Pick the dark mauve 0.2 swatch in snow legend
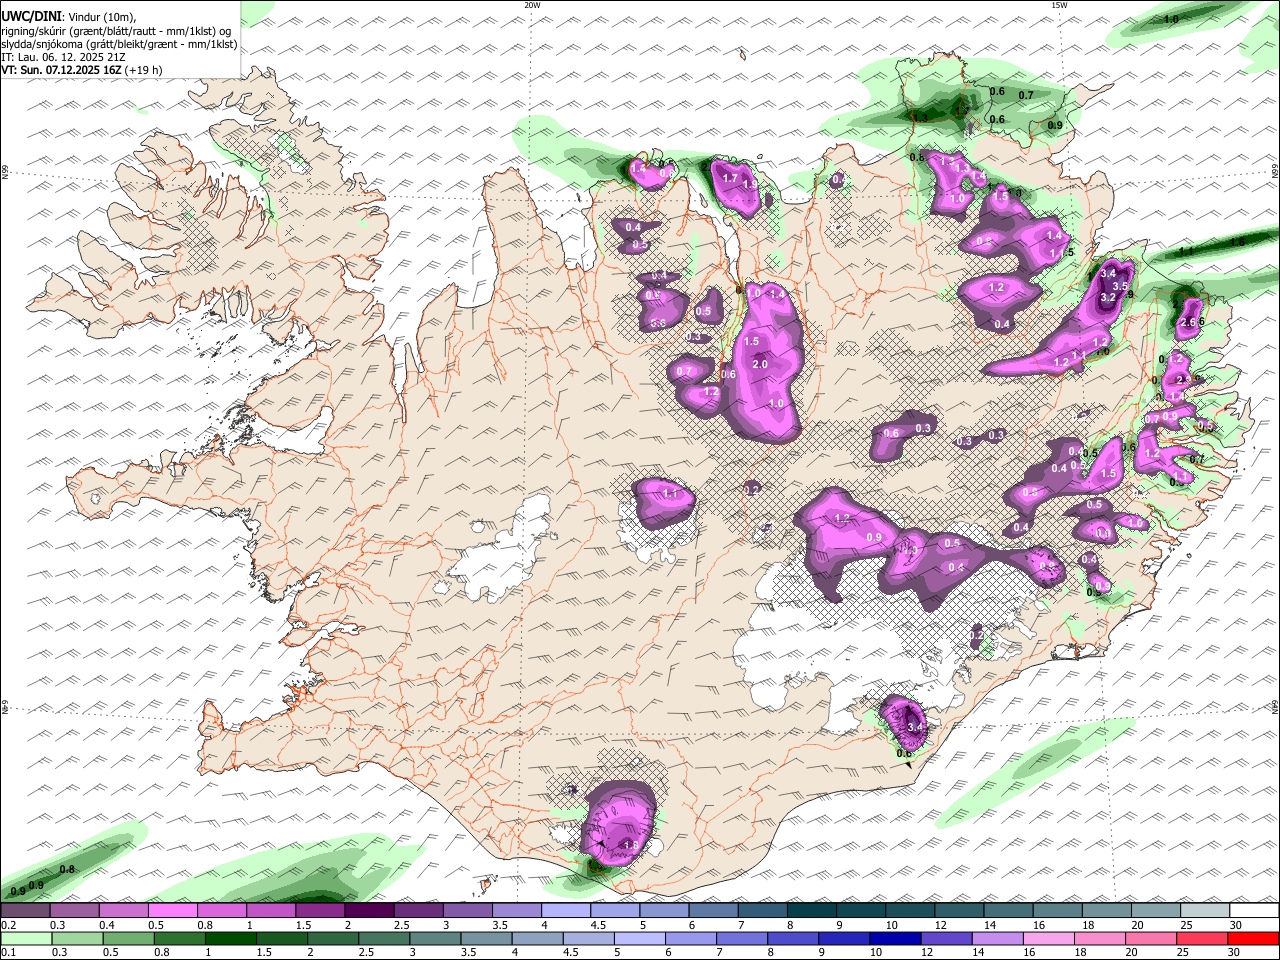Viewport: 1280px width, 960px height. [25, 910]
